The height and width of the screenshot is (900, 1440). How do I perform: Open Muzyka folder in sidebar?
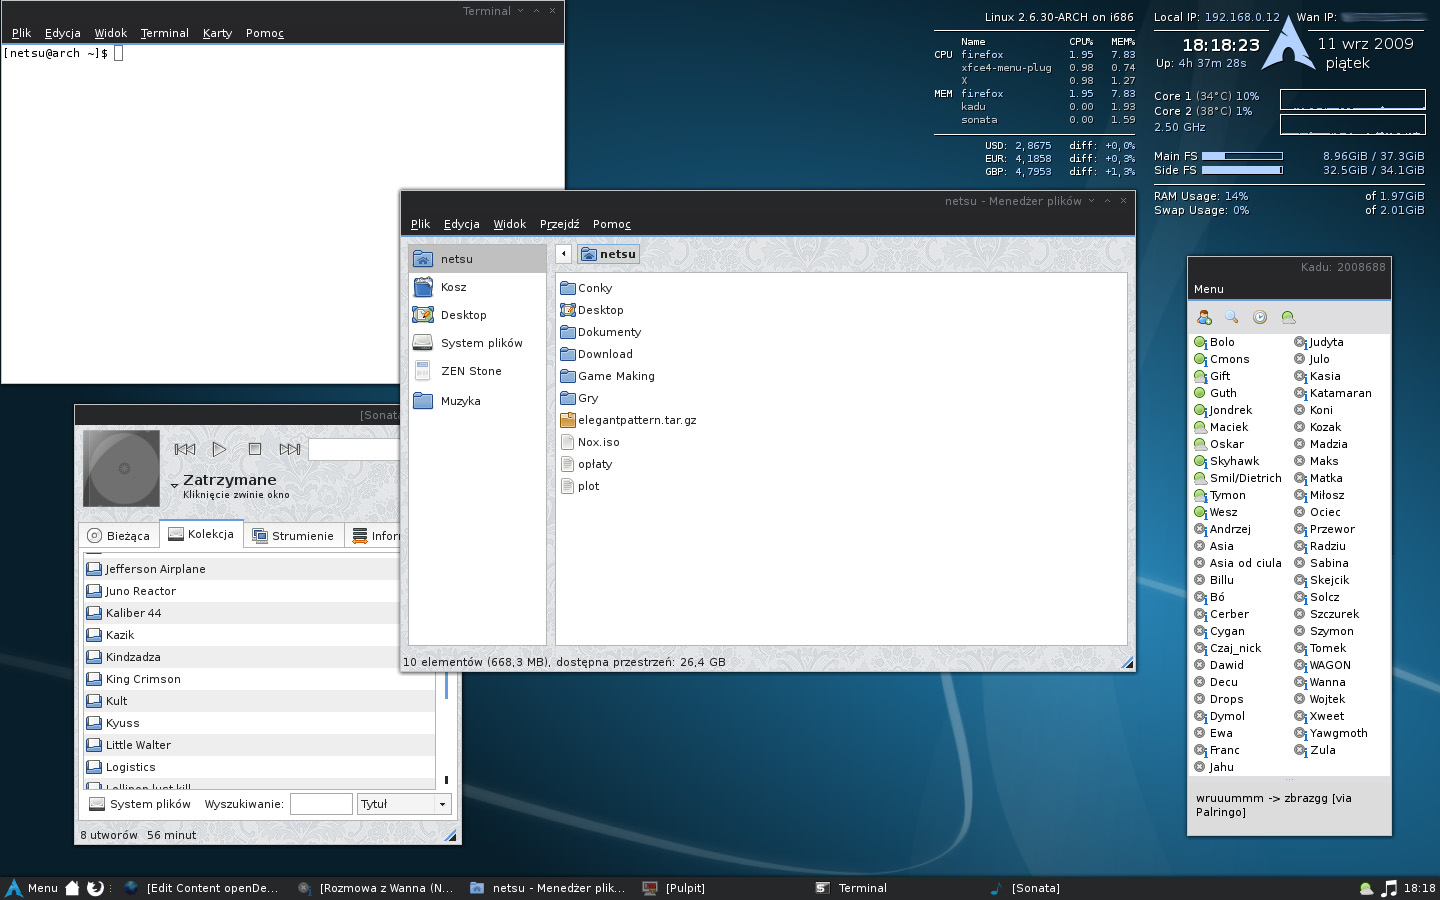click(477, 401)
